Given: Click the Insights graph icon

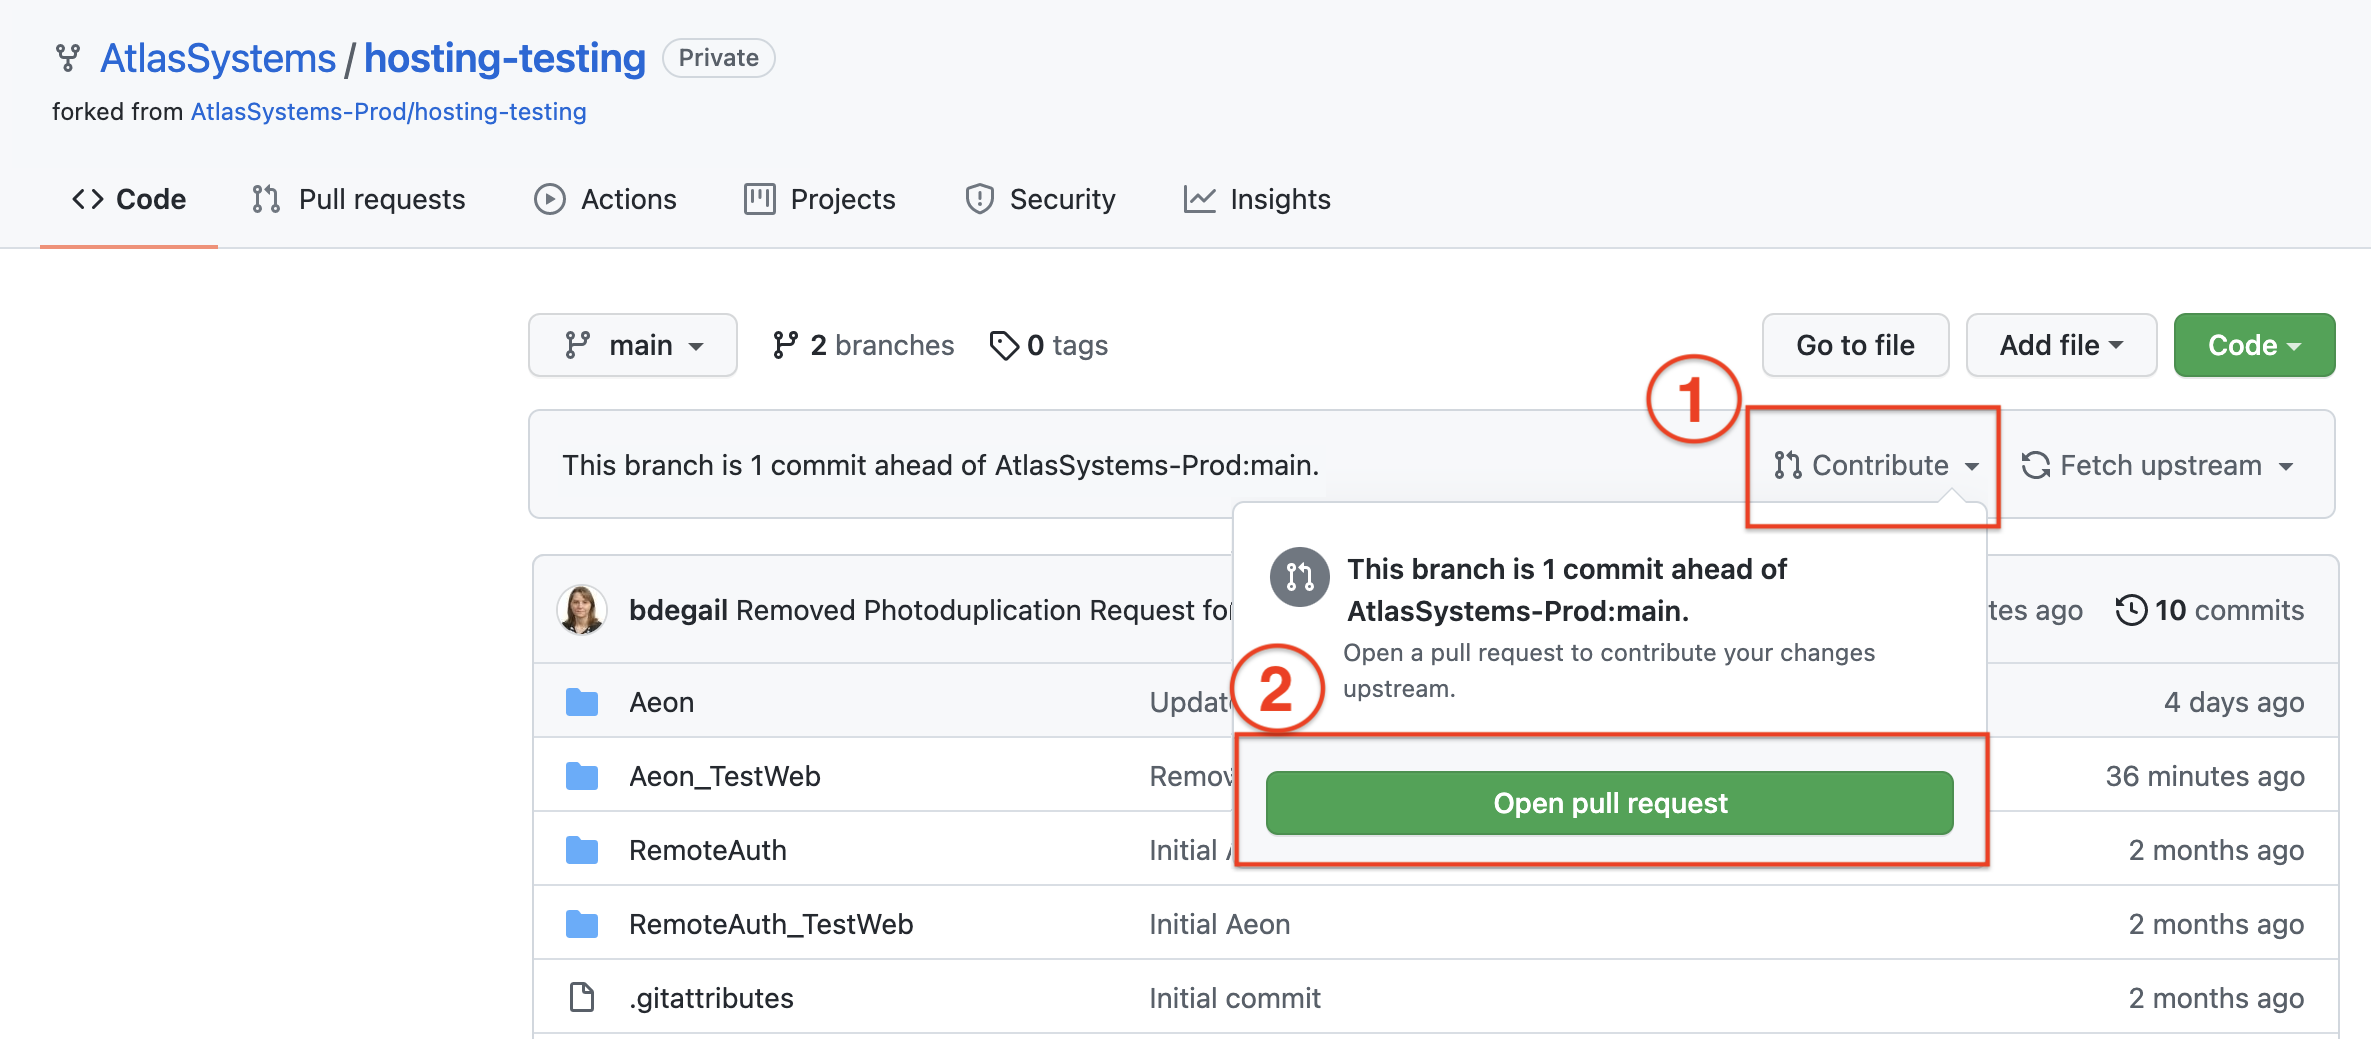Looking at the screenshot, I should point(1199,199).
